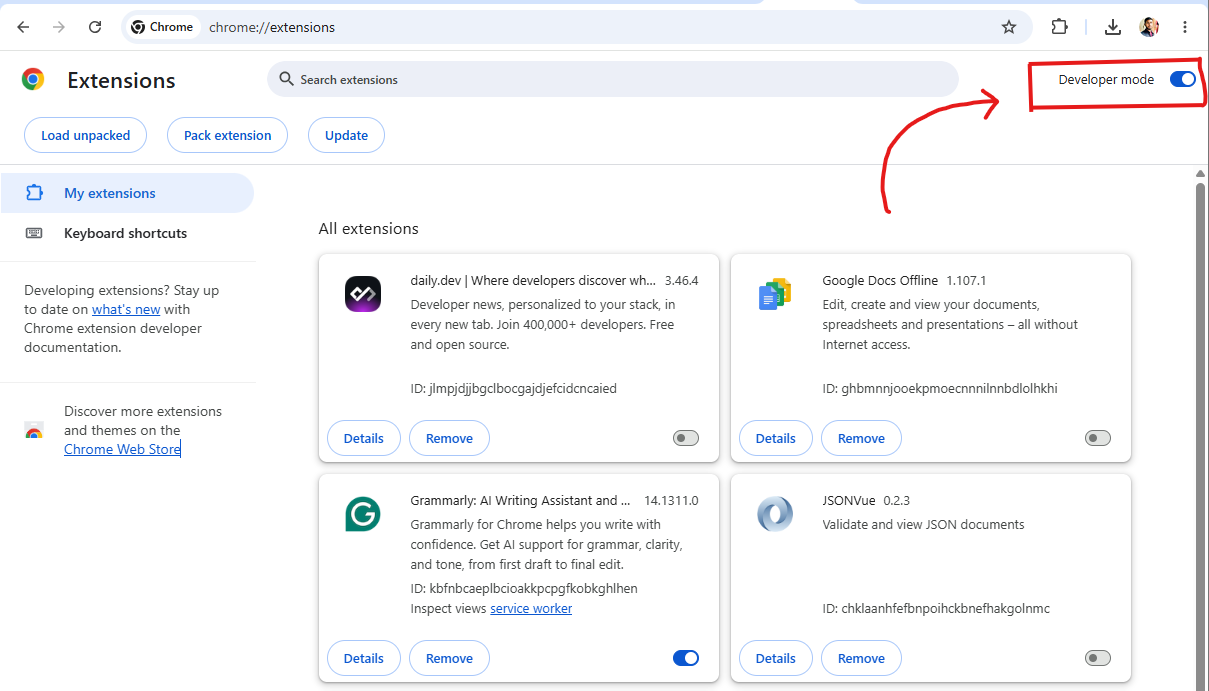Open the Chrome Web Store link
The height and width of the screenshot is (691, 1209).
(122, 449)
